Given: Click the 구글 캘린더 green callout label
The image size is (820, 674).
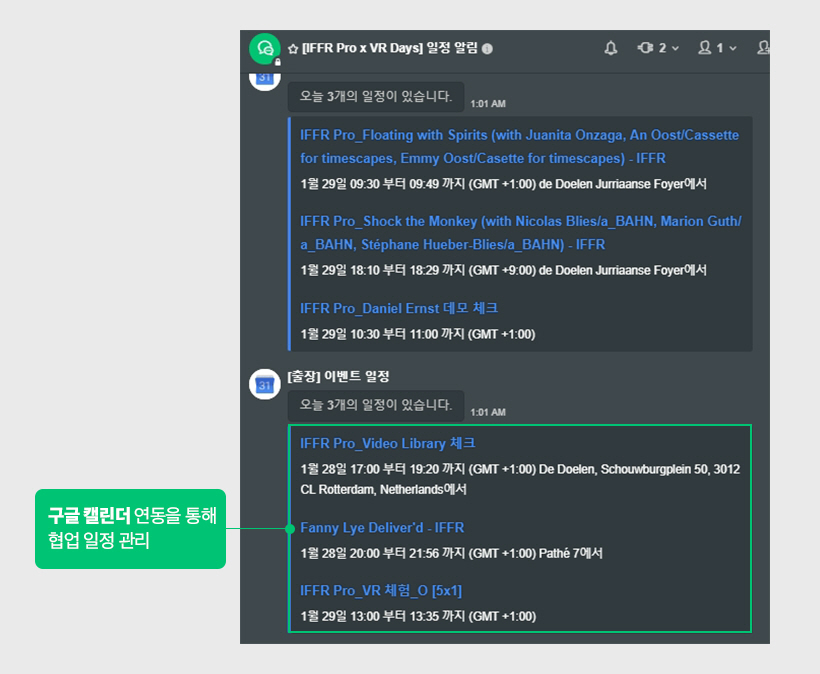Looking at the screenshot, I should [130, 529].
